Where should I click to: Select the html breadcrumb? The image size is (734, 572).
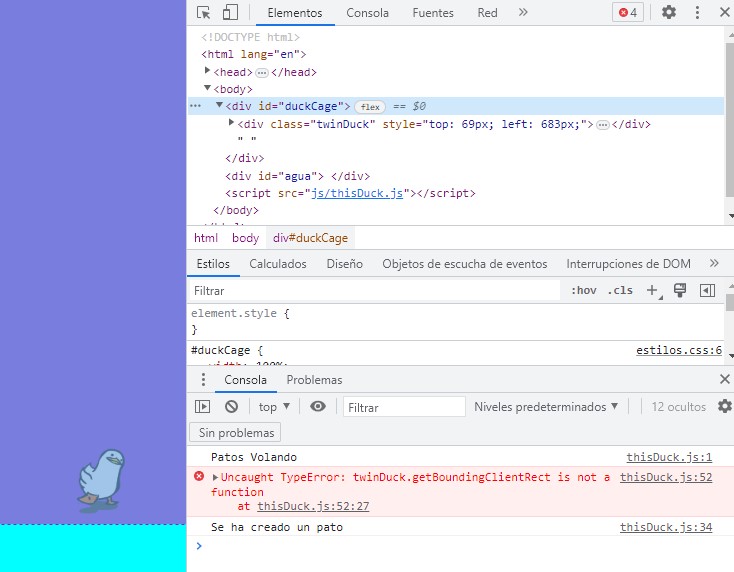coord(206,238)
